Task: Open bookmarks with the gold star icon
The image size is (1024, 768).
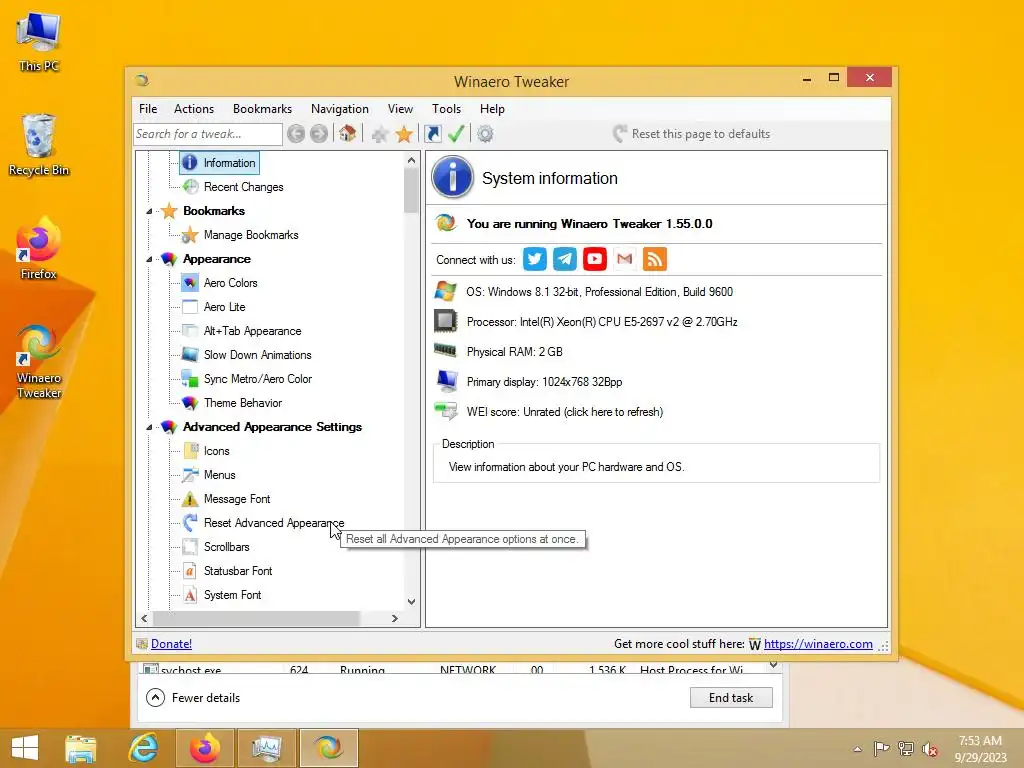Action: click(404, 134)
